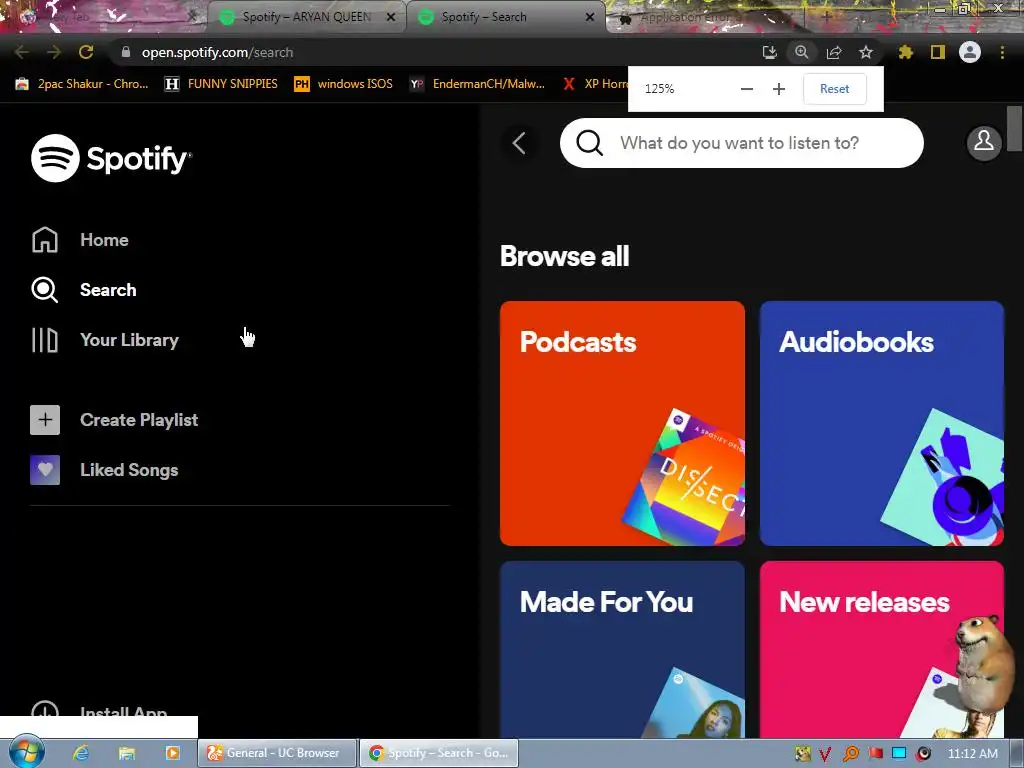Open the windows ISOS bookmark
1024x768 pixels.
pos(344,84)
